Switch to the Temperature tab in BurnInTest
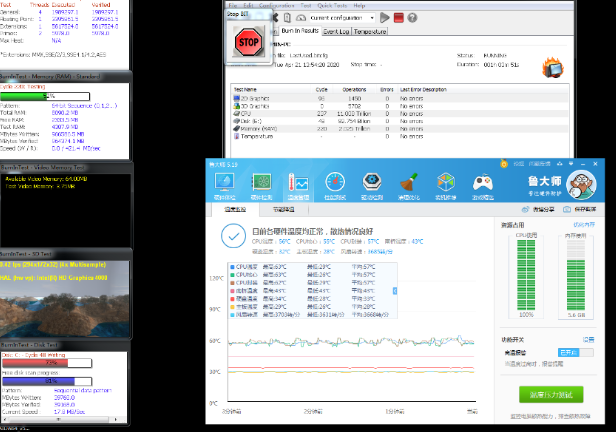The image size is (616, 432). click(370, 31)
